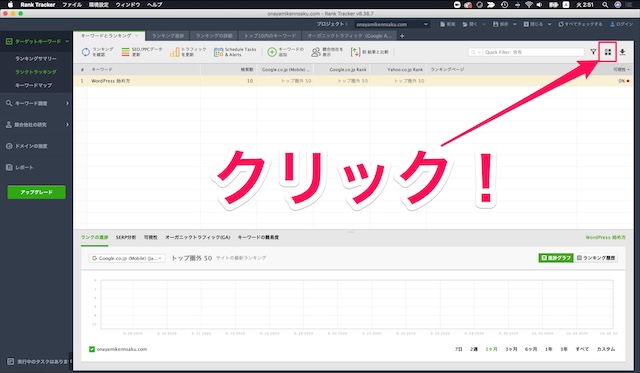Click the SEO/PPCデータ更新 icon
This screenshot has height=373, width=640.
click(125, 52)
